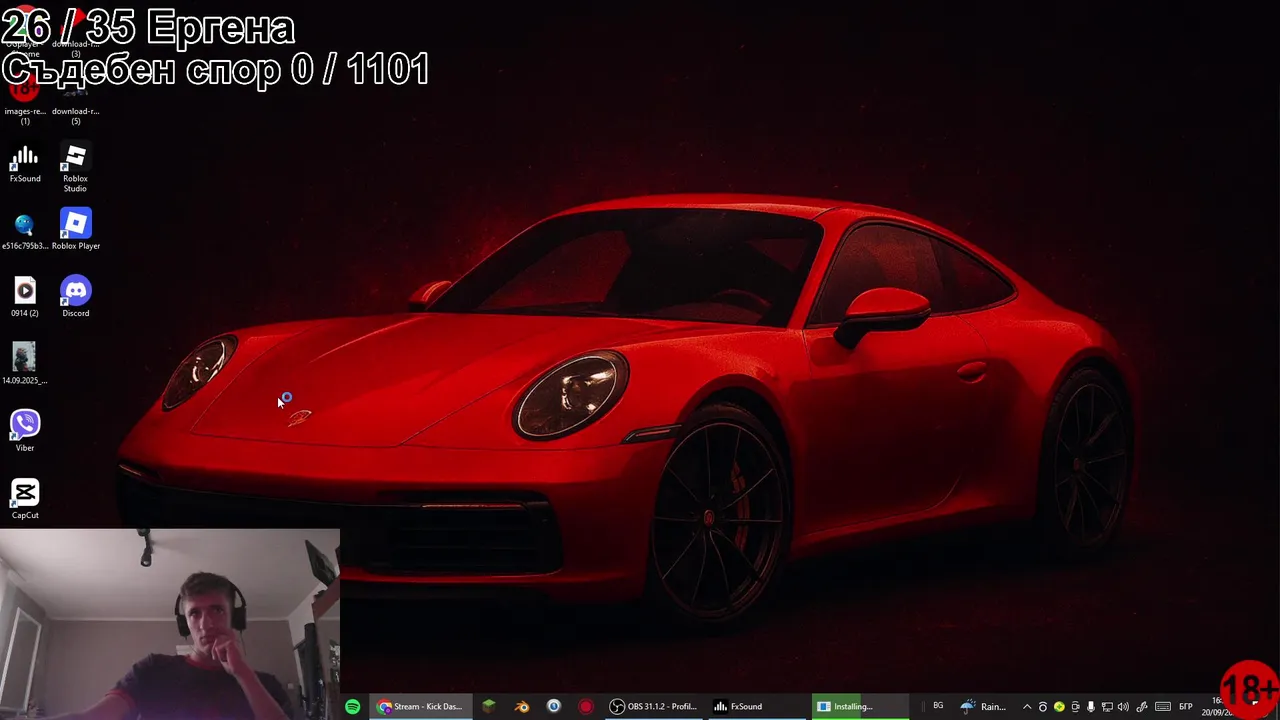Launch the Roblox Studio desktop shortcut

(75, 168)
